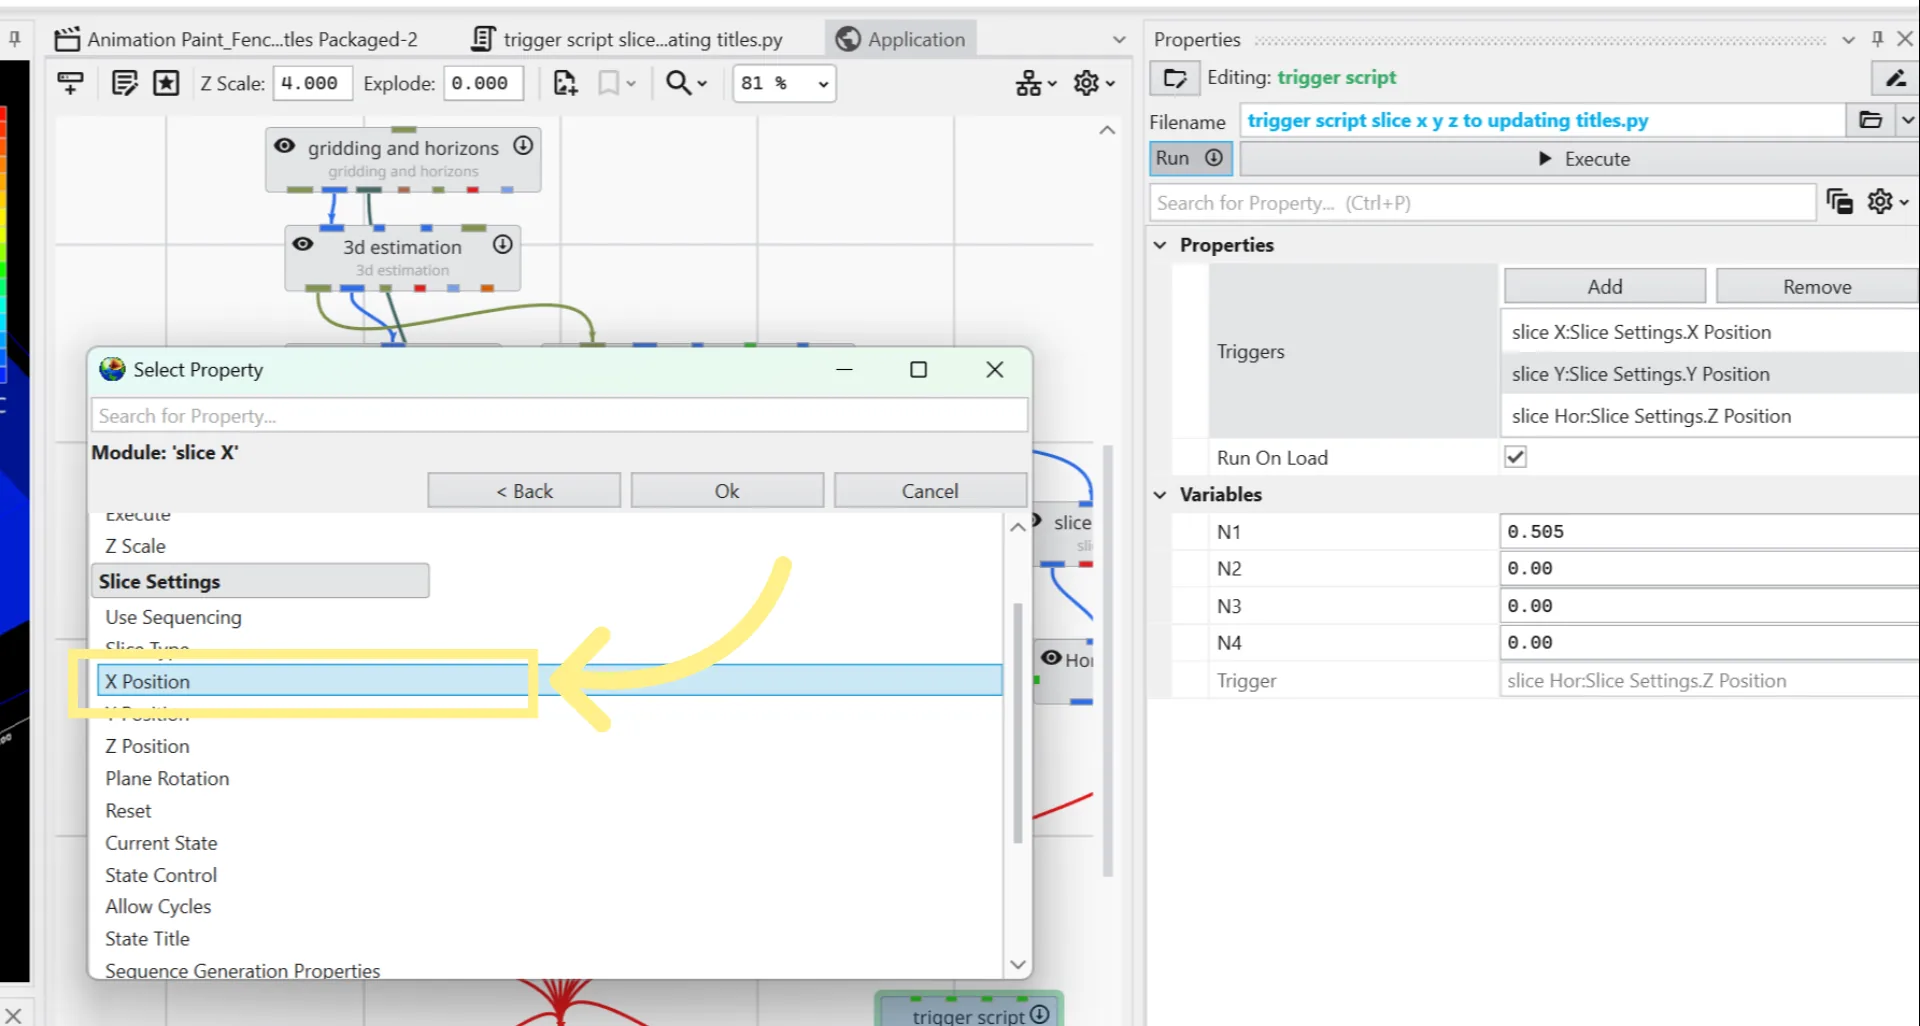1920x1026 pixels.
Task: Collapse the Variables section
Action: (x=1160, y=494)
